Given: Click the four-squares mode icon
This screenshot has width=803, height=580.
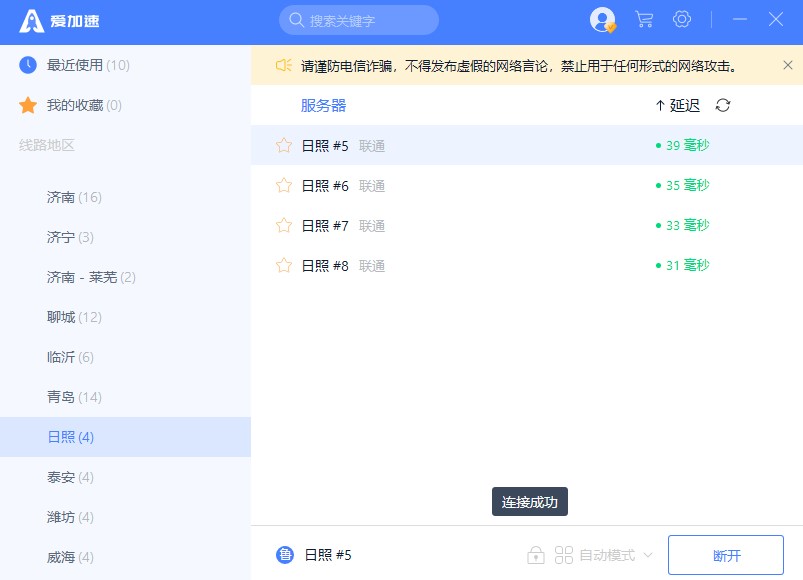Looking at the screenshot, I should [x=564, y=555].
